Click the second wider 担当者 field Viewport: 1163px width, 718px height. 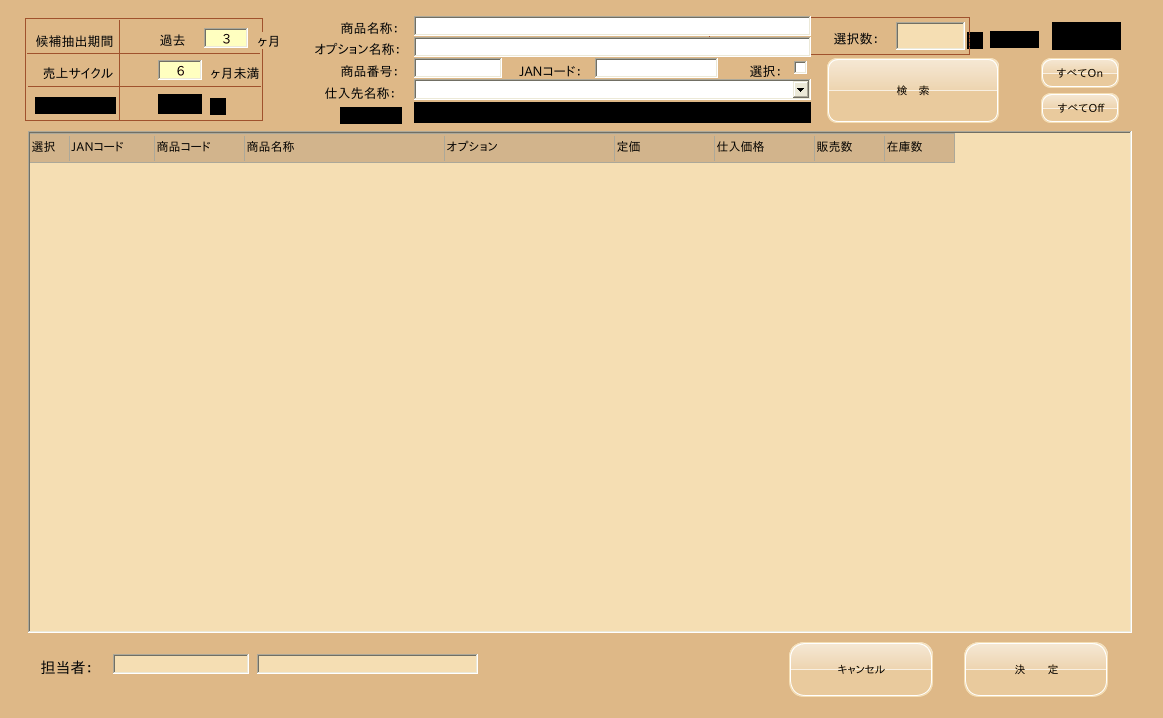(367, 664)
